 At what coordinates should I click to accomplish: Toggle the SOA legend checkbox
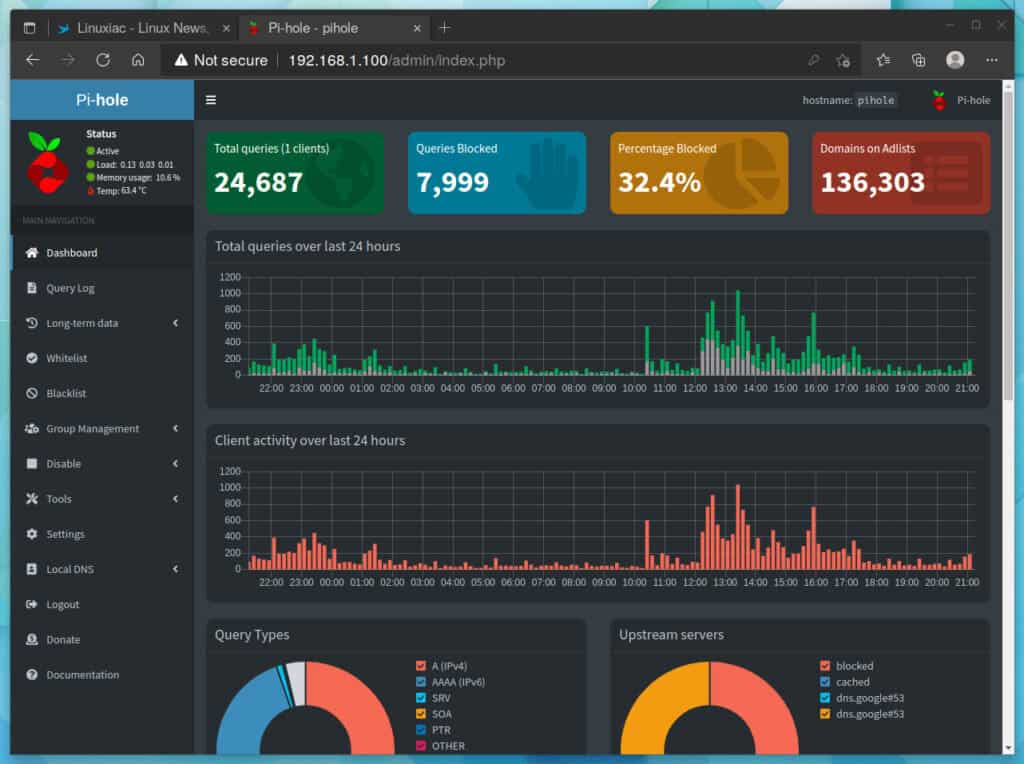[421, 714]
